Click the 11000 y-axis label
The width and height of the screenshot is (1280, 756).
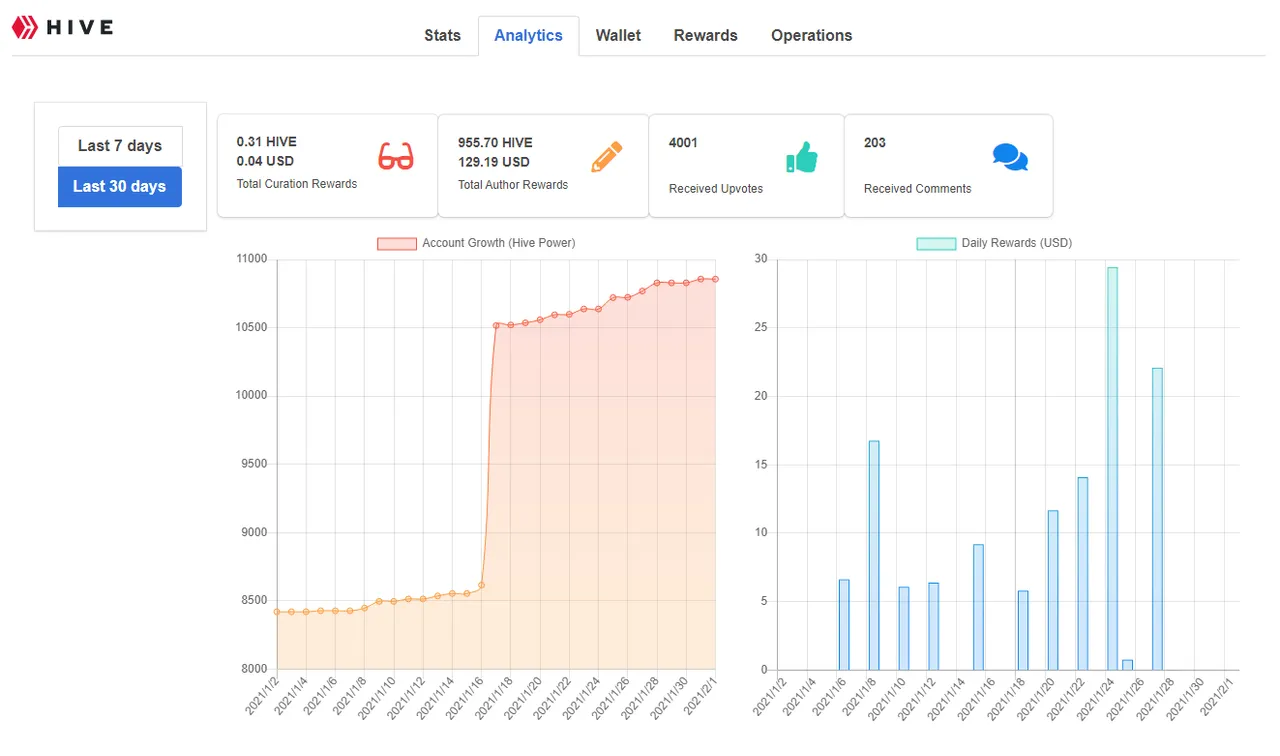pyautogui.click(x=251, y=259)
